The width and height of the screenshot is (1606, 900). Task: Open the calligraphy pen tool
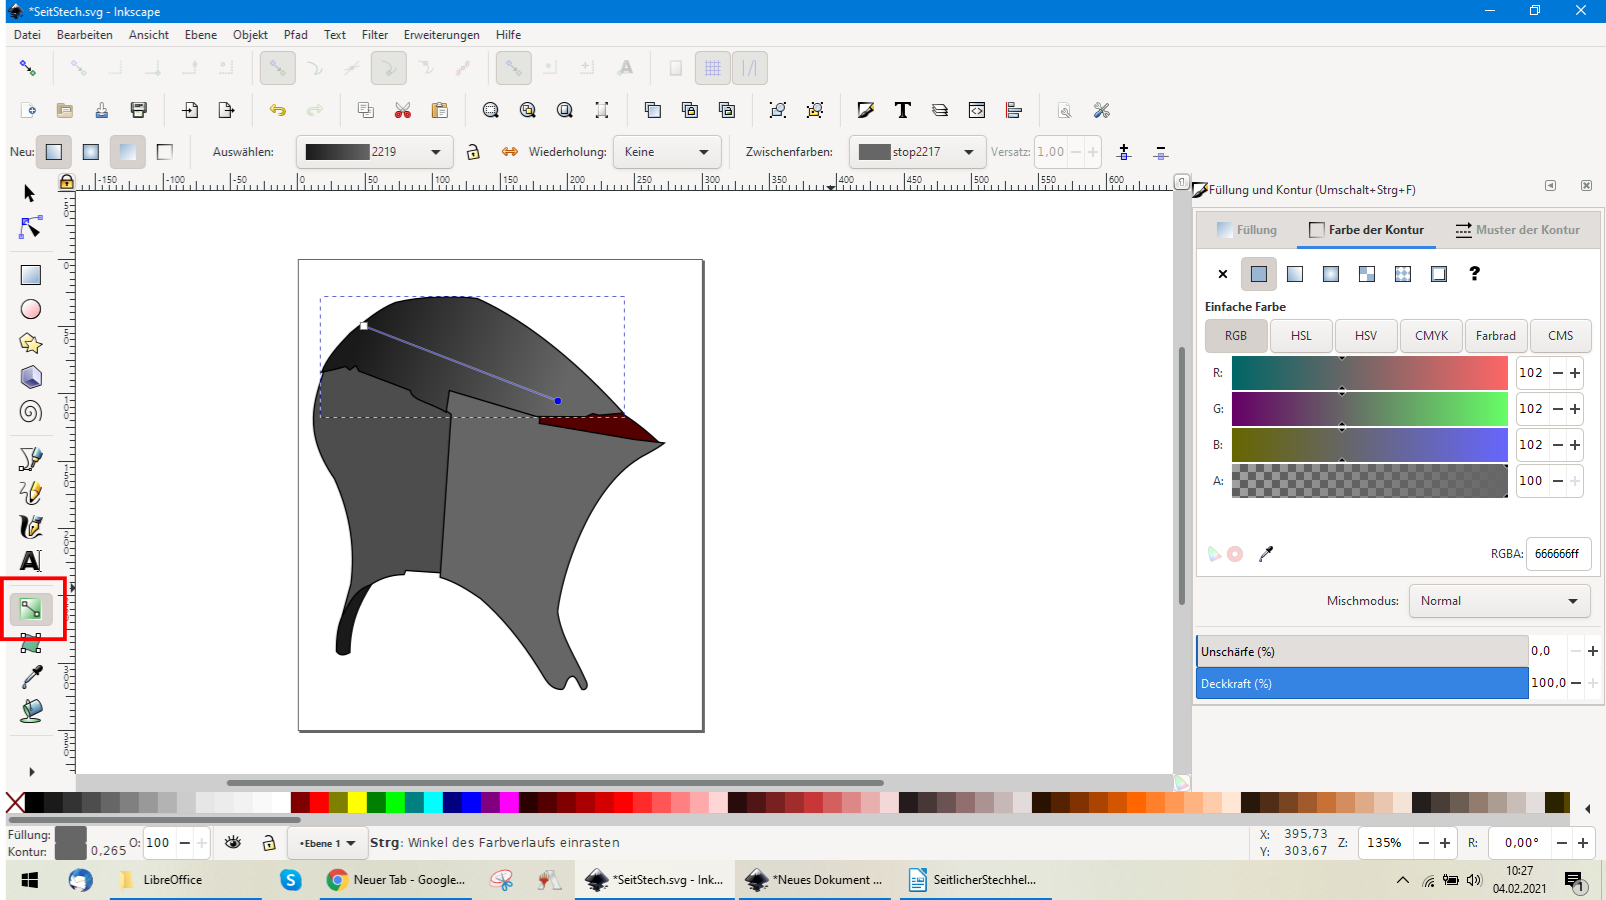pyautogui.click(x=31, y=527)
